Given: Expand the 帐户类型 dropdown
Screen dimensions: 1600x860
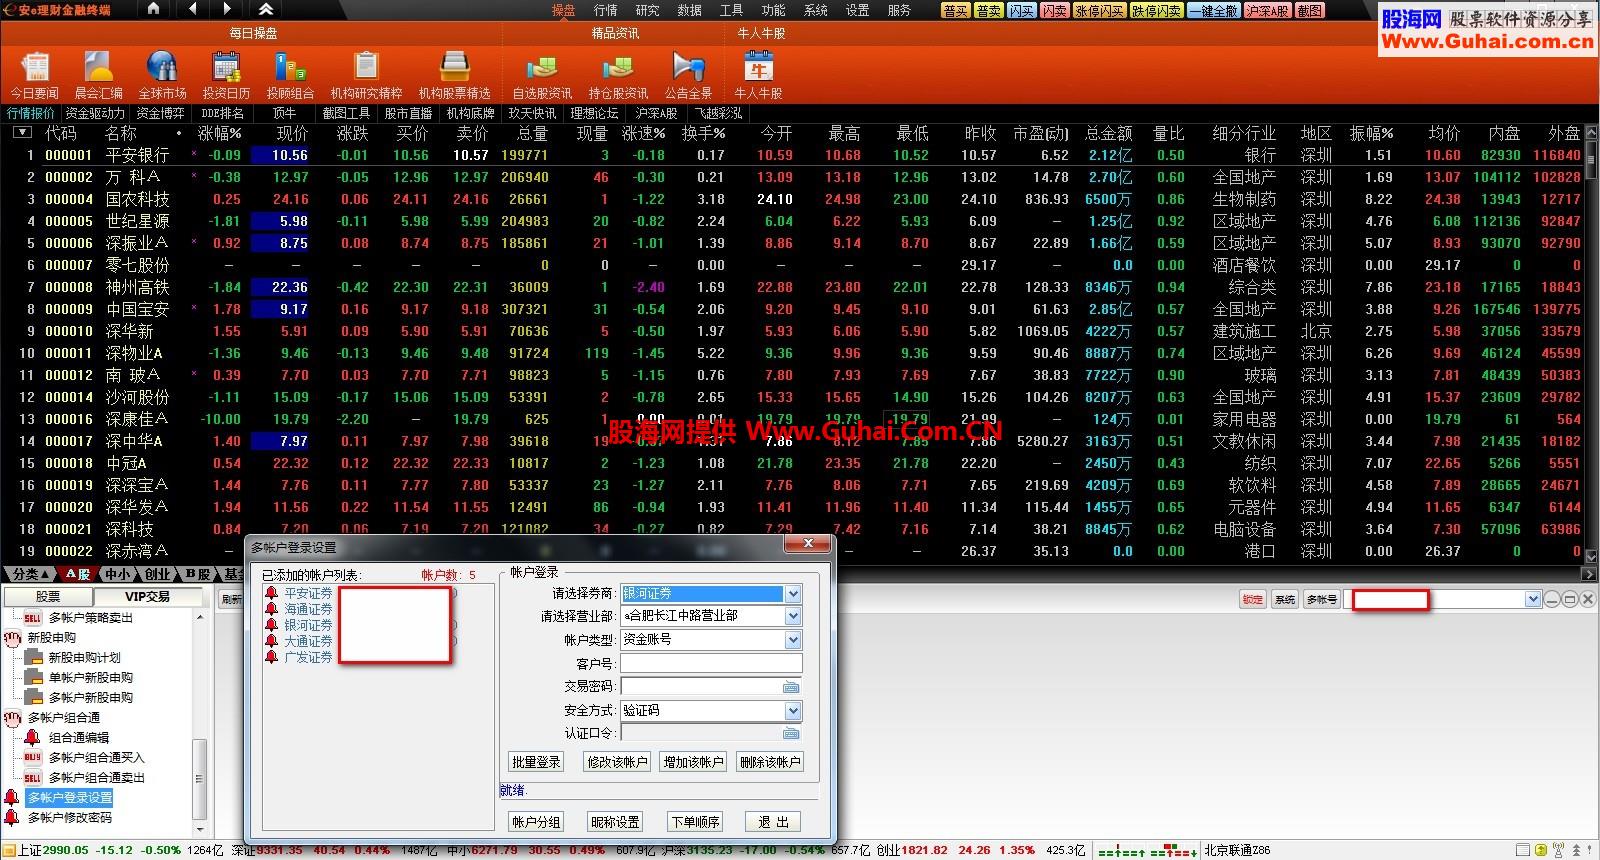Looking at the screenshot, I should (793, 639).
